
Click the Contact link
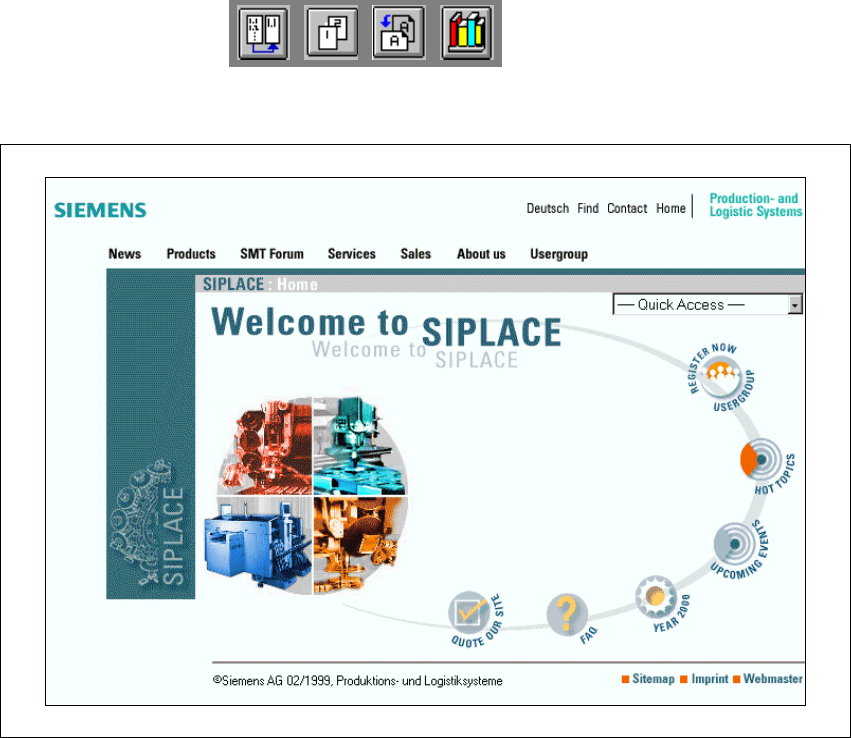click(627, 208)
